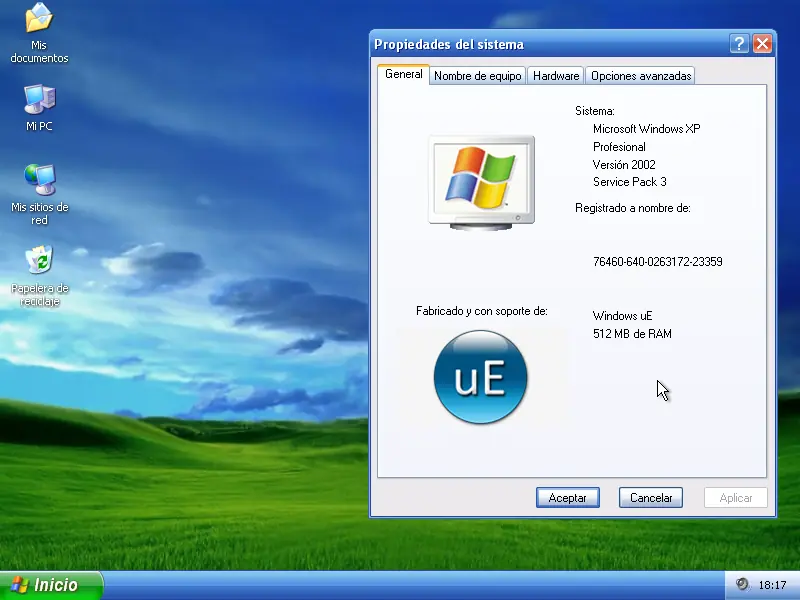This screenshot has width=800, height=600.
Task: Select the Mi PC desktop icon
Action: 39,108
